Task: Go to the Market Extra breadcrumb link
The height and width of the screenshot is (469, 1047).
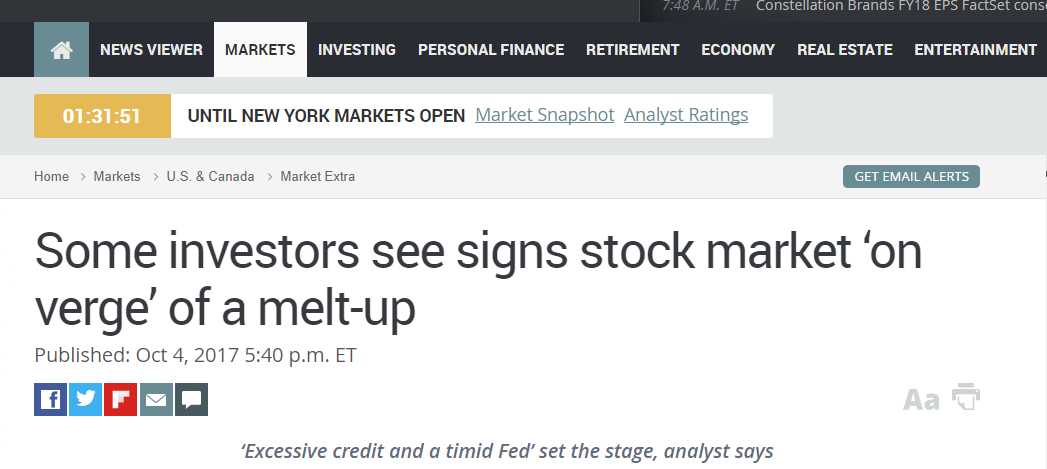Action: 318,177
